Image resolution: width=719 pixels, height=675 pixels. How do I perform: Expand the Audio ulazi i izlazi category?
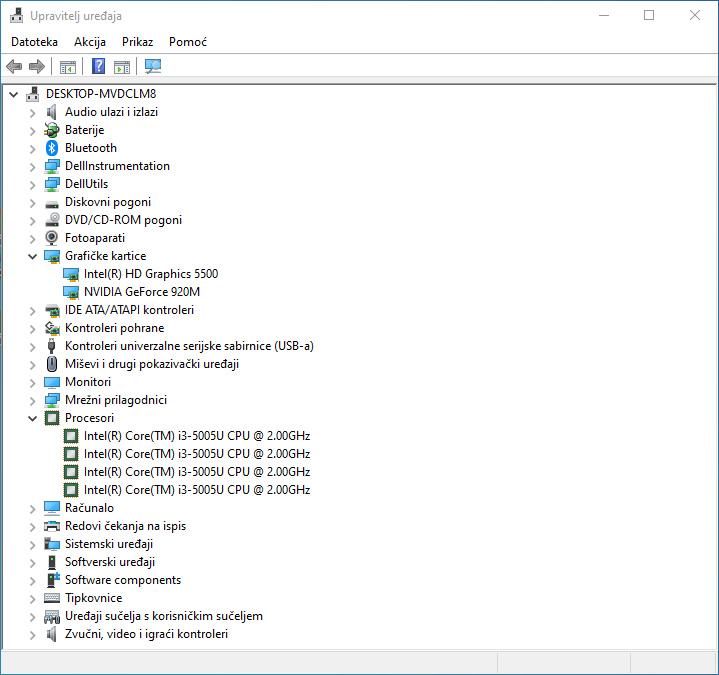(x=32, y=112)
